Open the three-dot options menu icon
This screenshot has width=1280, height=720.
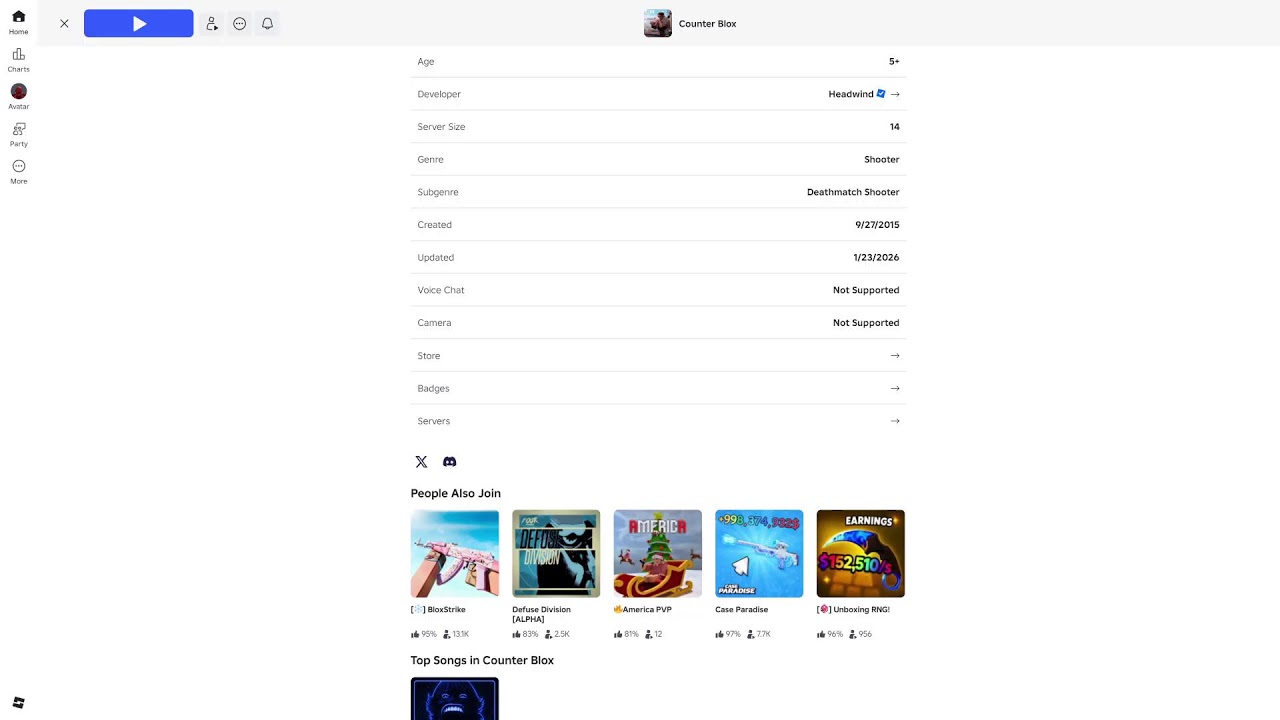239,23
